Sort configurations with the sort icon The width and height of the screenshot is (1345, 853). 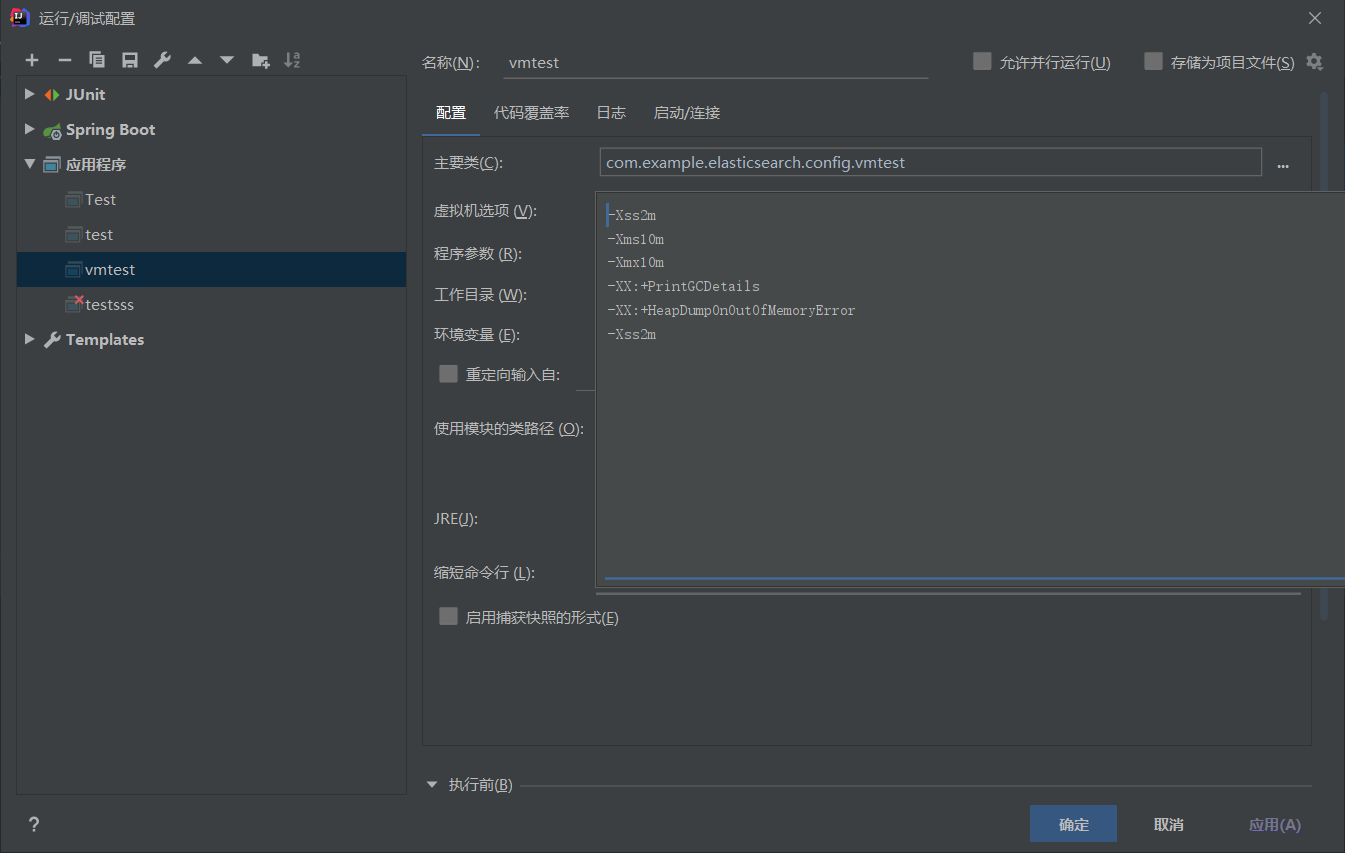click(x=292, y=60)
